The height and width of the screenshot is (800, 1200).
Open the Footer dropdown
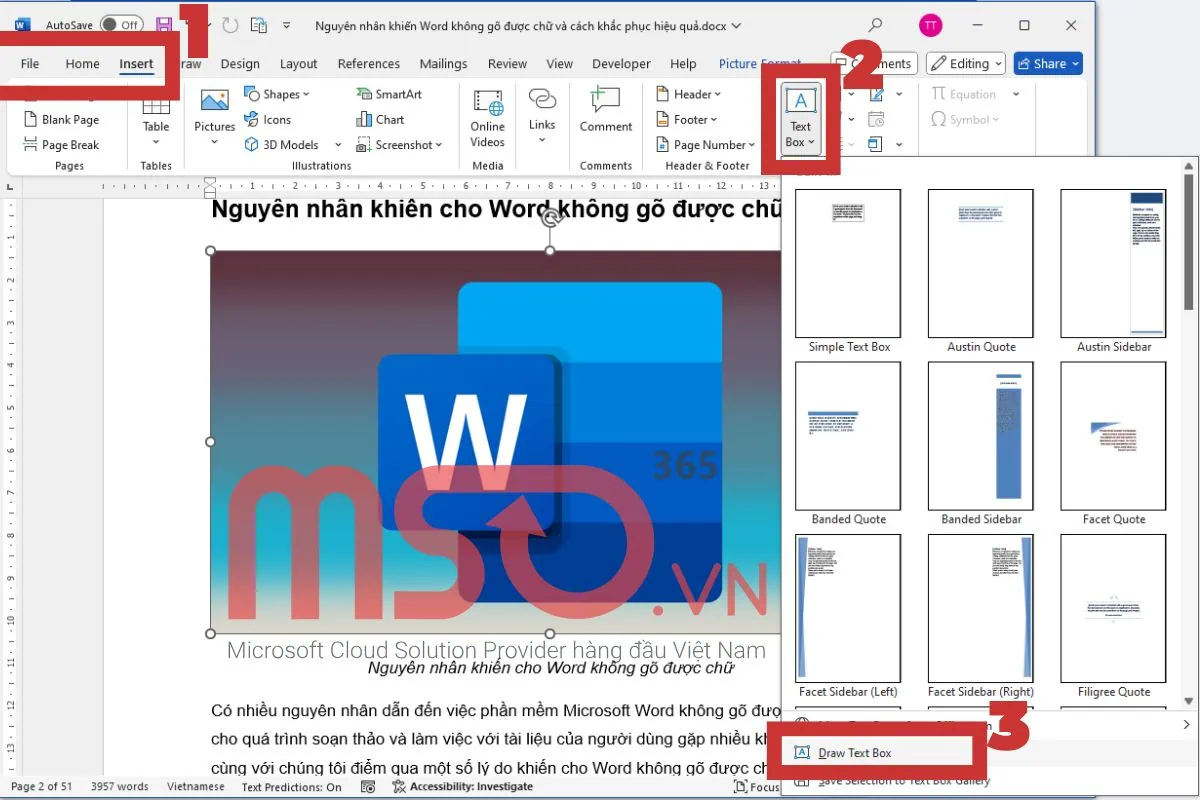pos(687,119)
